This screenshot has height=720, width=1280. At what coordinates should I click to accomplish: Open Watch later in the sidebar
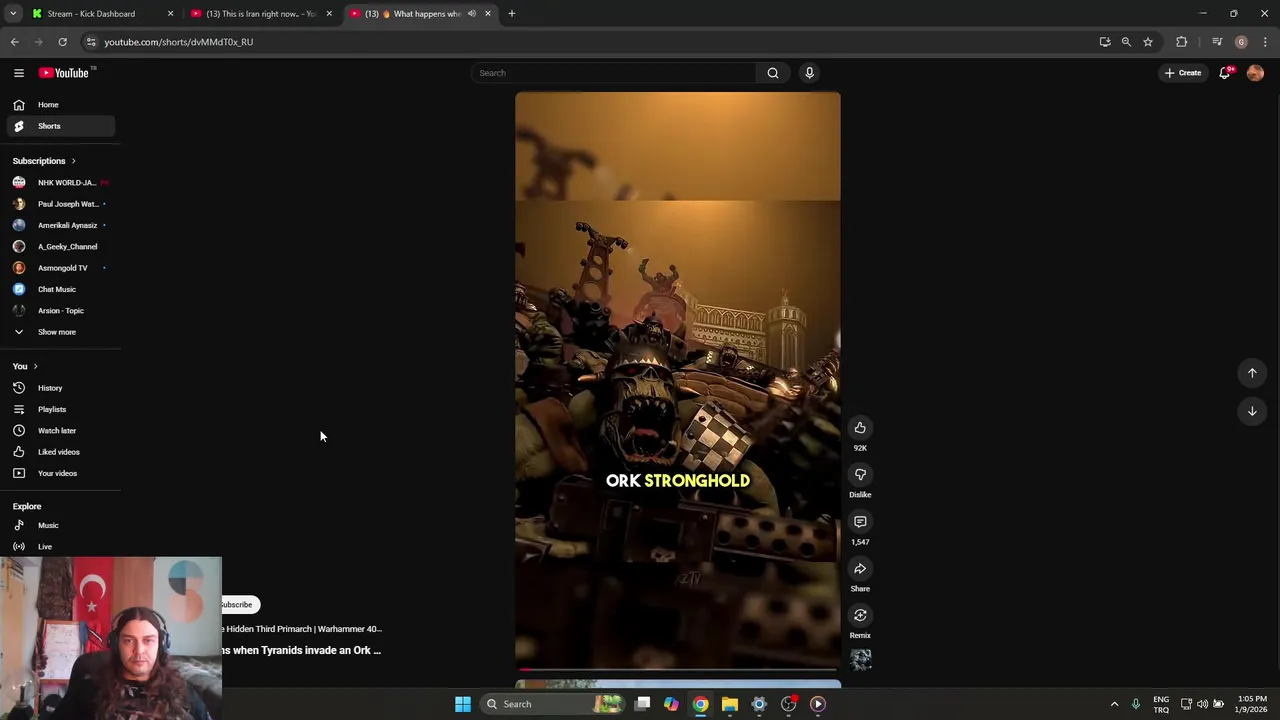[58, 431]
